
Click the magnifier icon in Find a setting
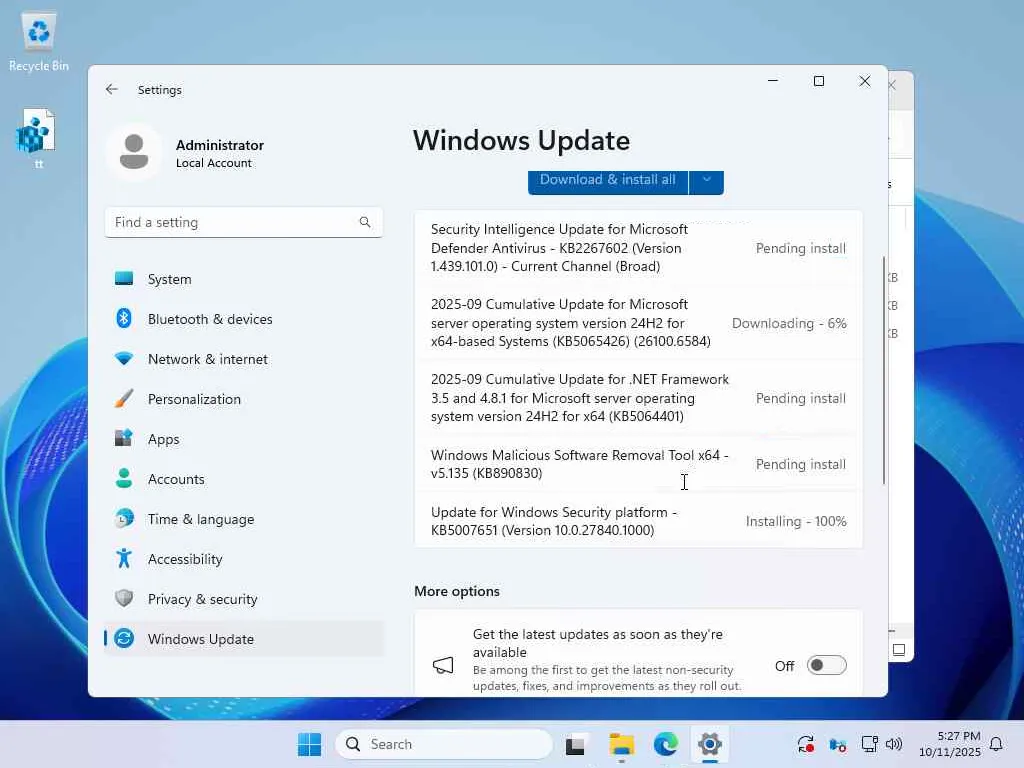pyautogui.click(x=365, y=222)
